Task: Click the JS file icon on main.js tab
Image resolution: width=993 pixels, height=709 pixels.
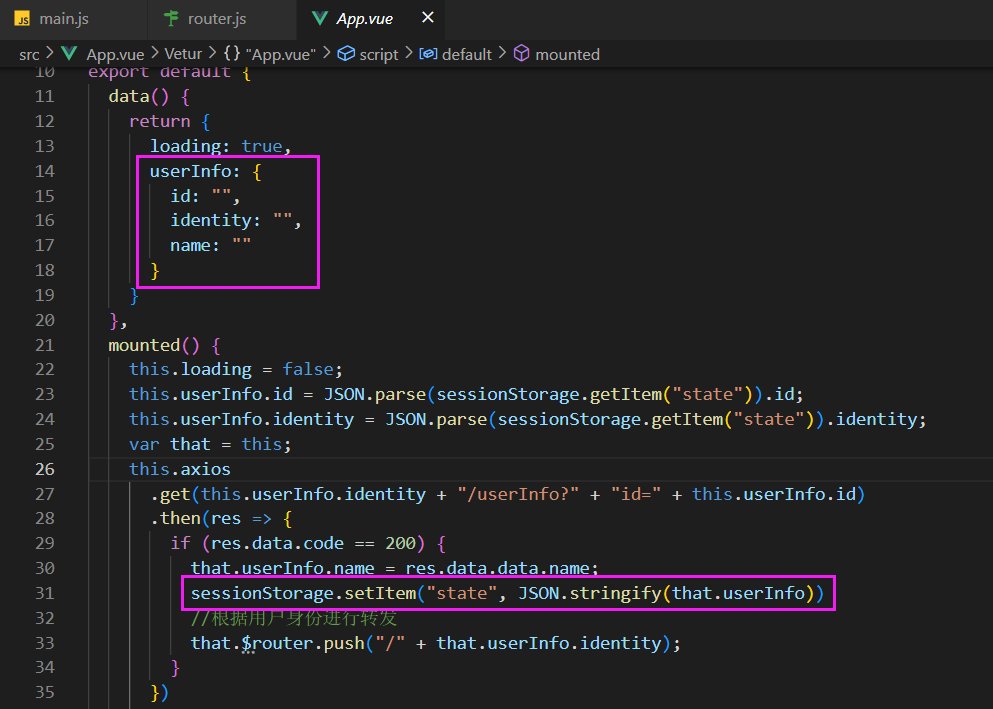Action: coord(23,19)
